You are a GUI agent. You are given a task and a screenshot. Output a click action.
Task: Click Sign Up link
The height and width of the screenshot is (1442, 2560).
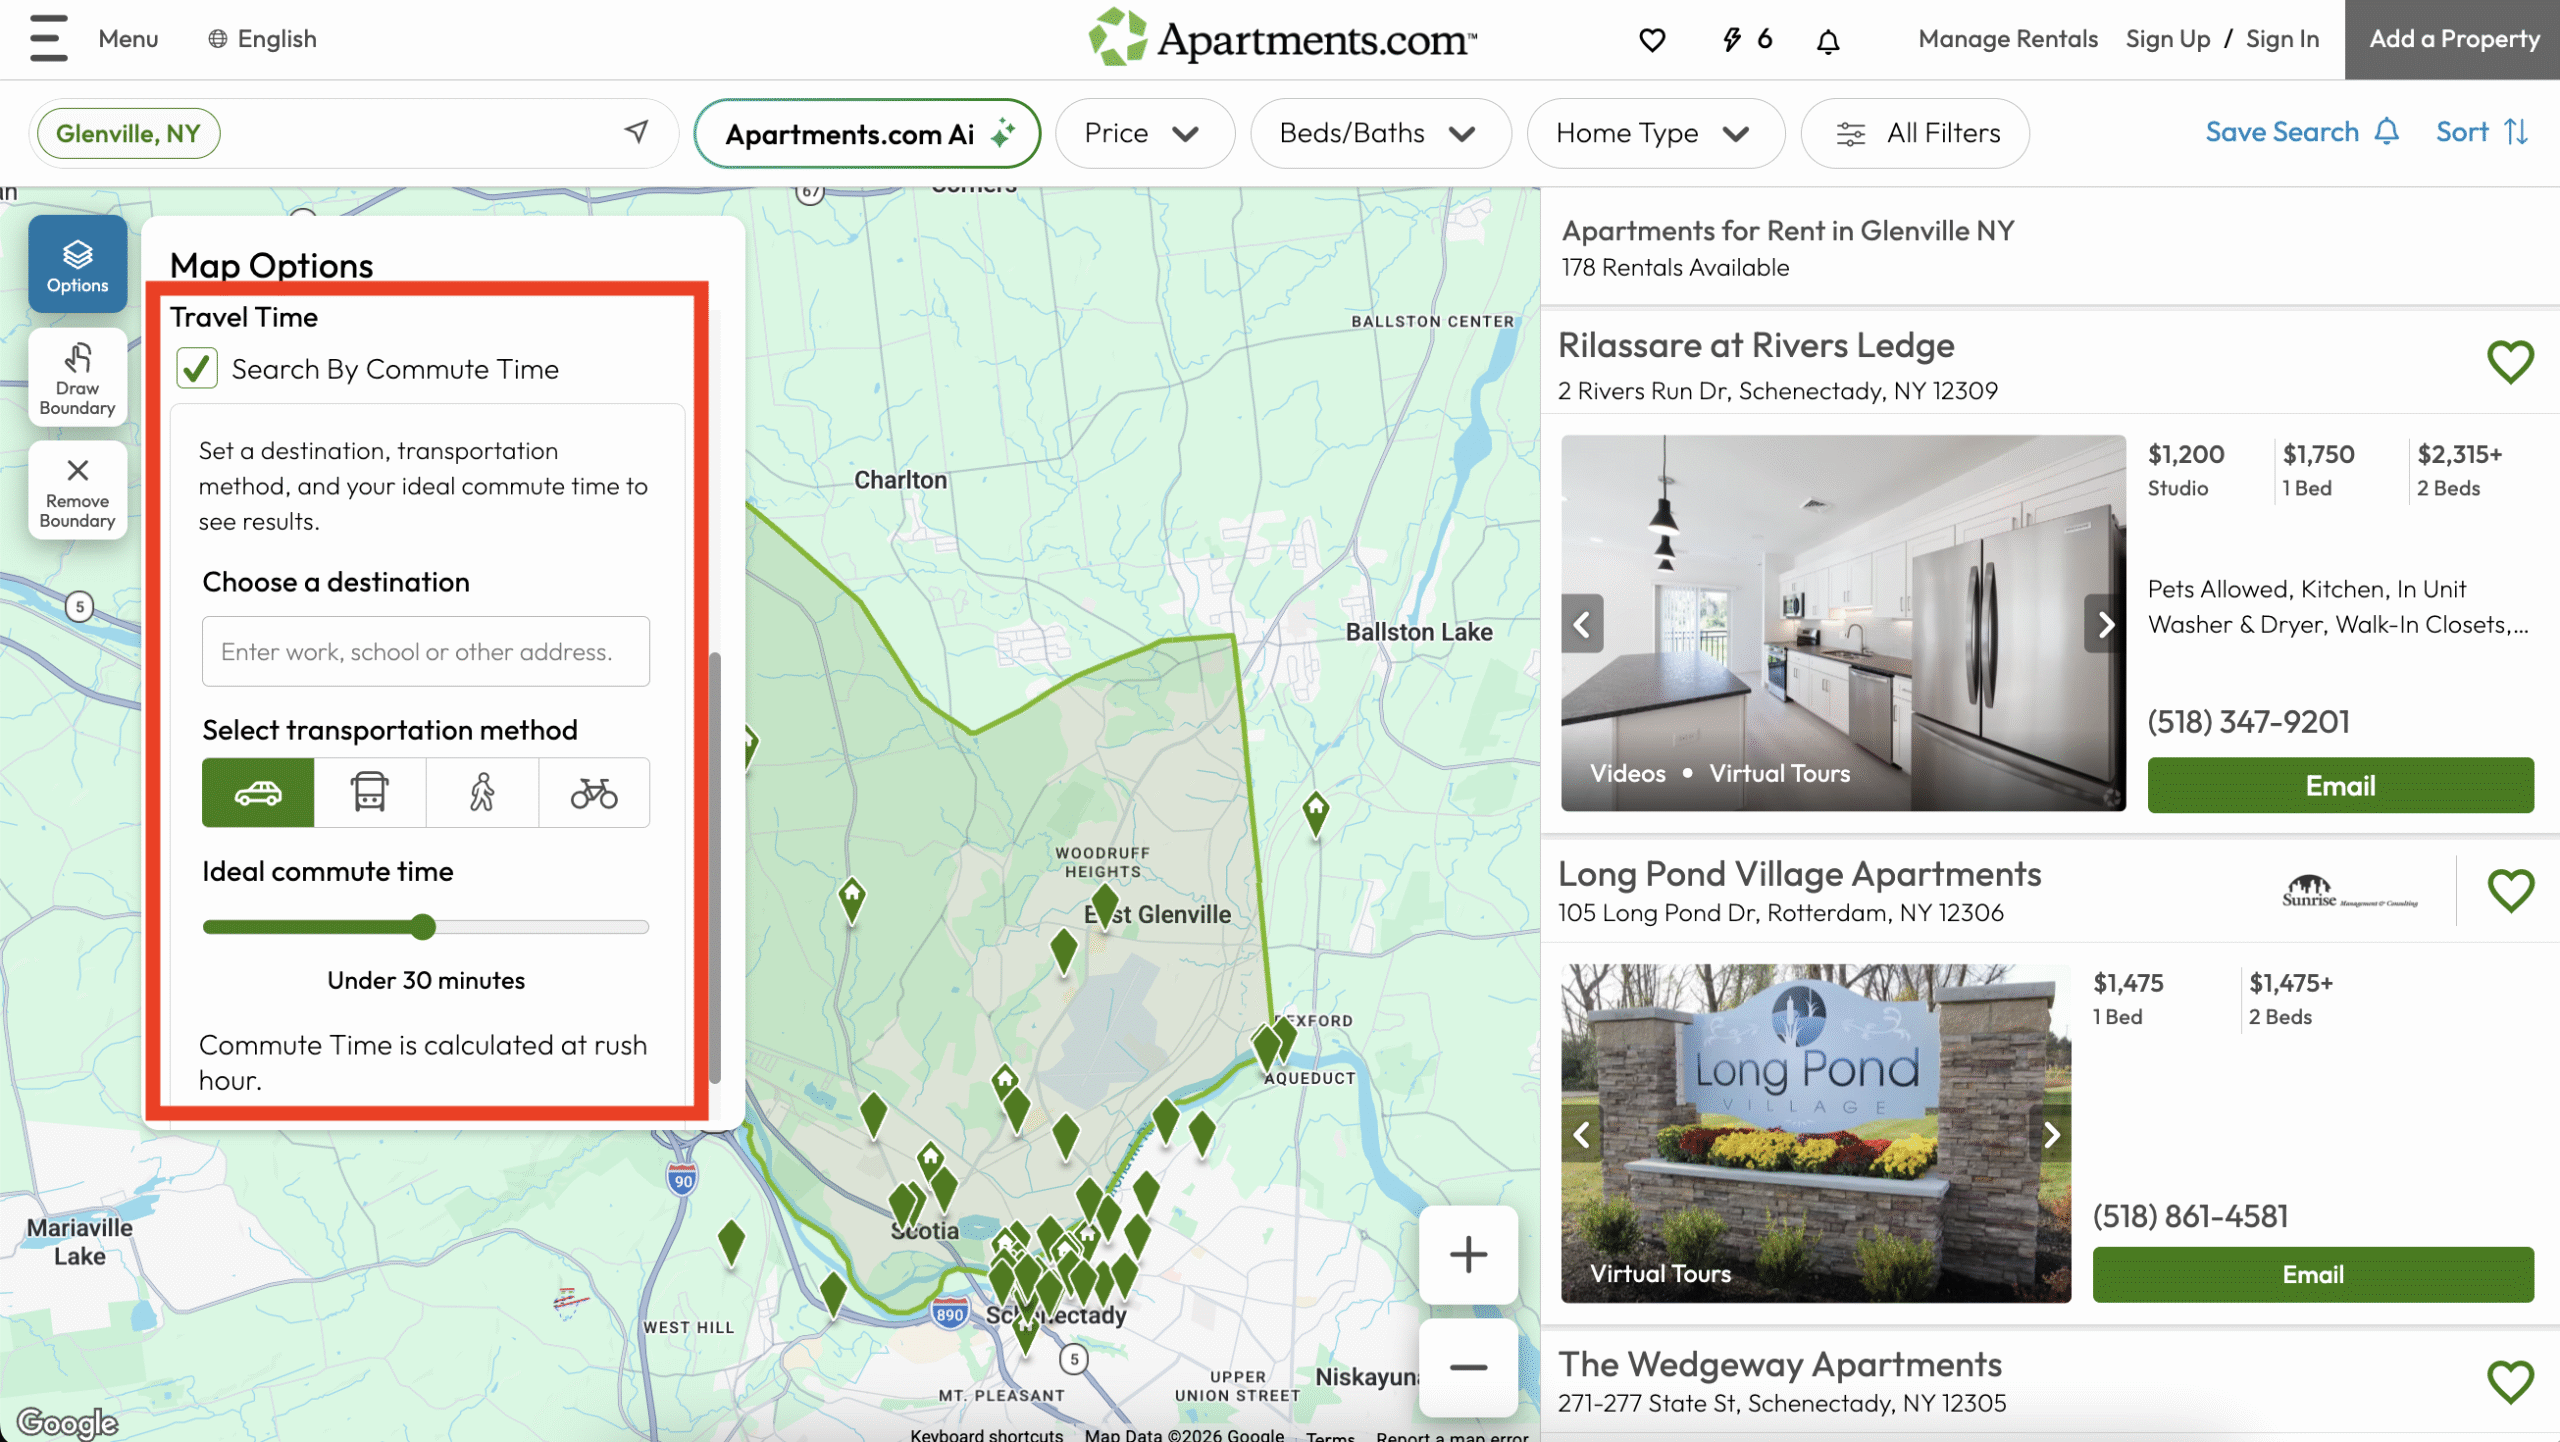[2168, 39]
